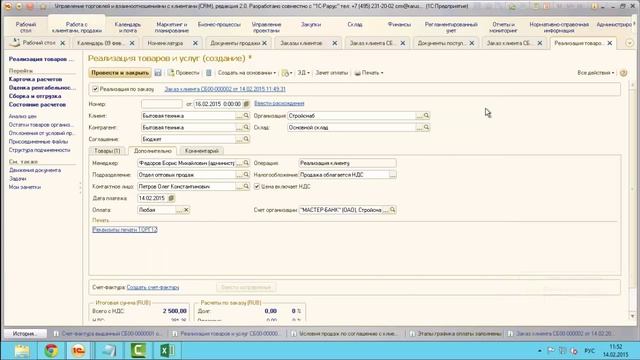
Task: Click the Ввести расхождения link
Action: coord(279,104)
